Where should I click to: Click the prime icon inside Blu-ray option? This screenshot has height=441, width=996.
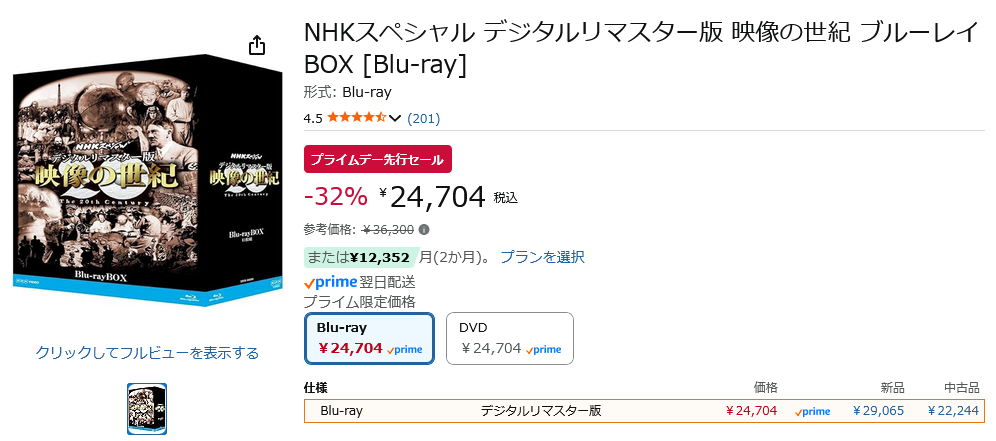point(404,349)
